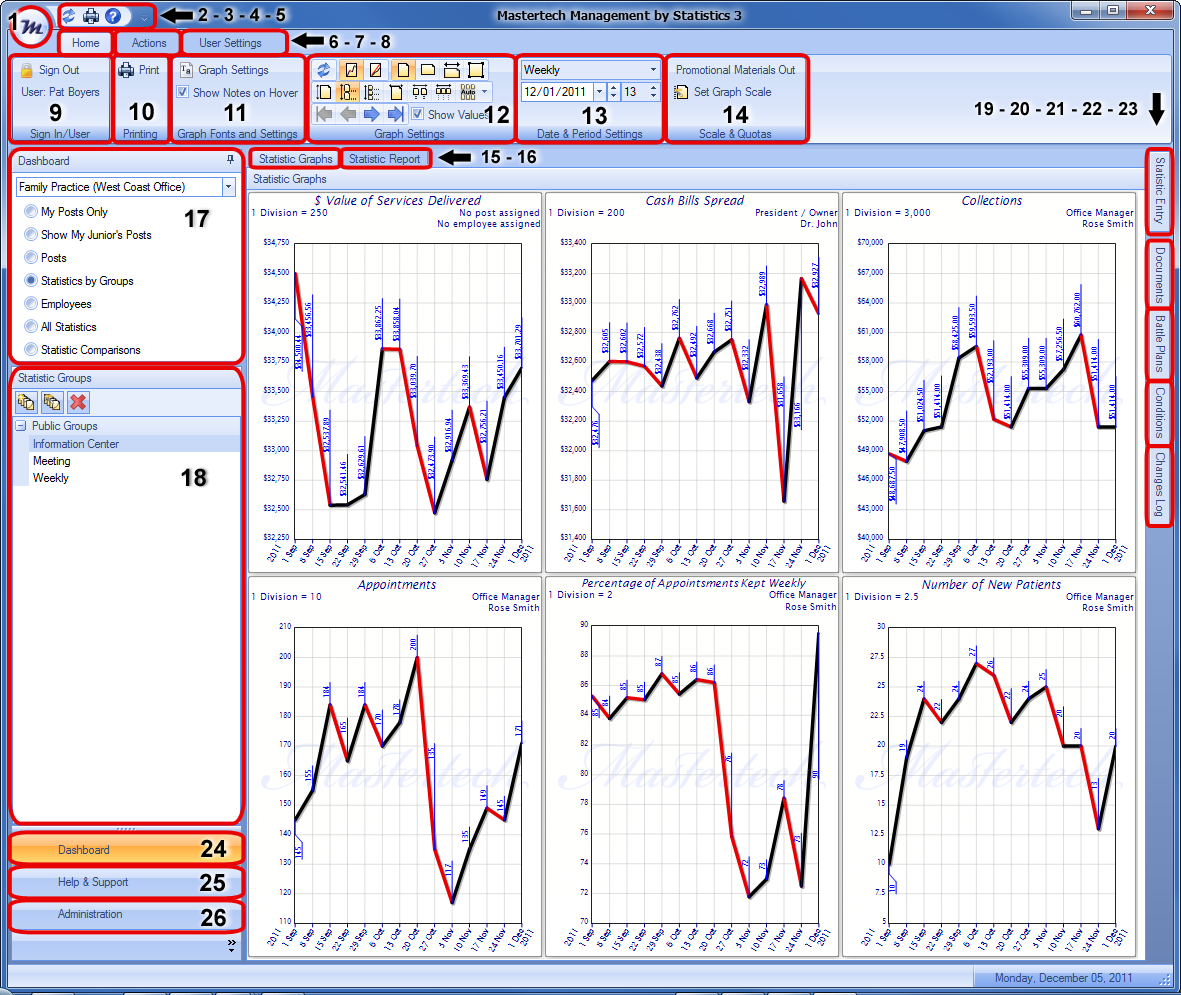Viewport: 1181px width, 995px height.
Task: Open Administration navigation button
Action: click(125, 914)
